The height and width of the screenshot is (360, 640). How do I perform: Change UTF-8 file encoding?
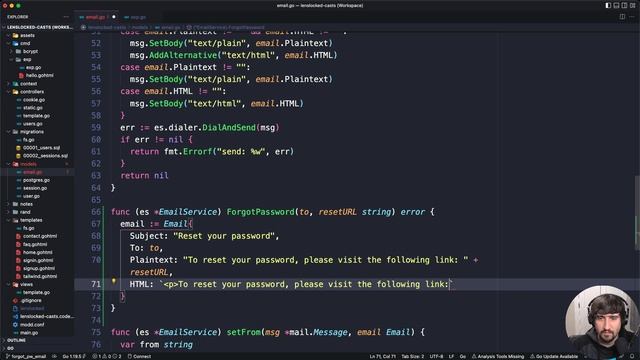(x=436, y=356)
